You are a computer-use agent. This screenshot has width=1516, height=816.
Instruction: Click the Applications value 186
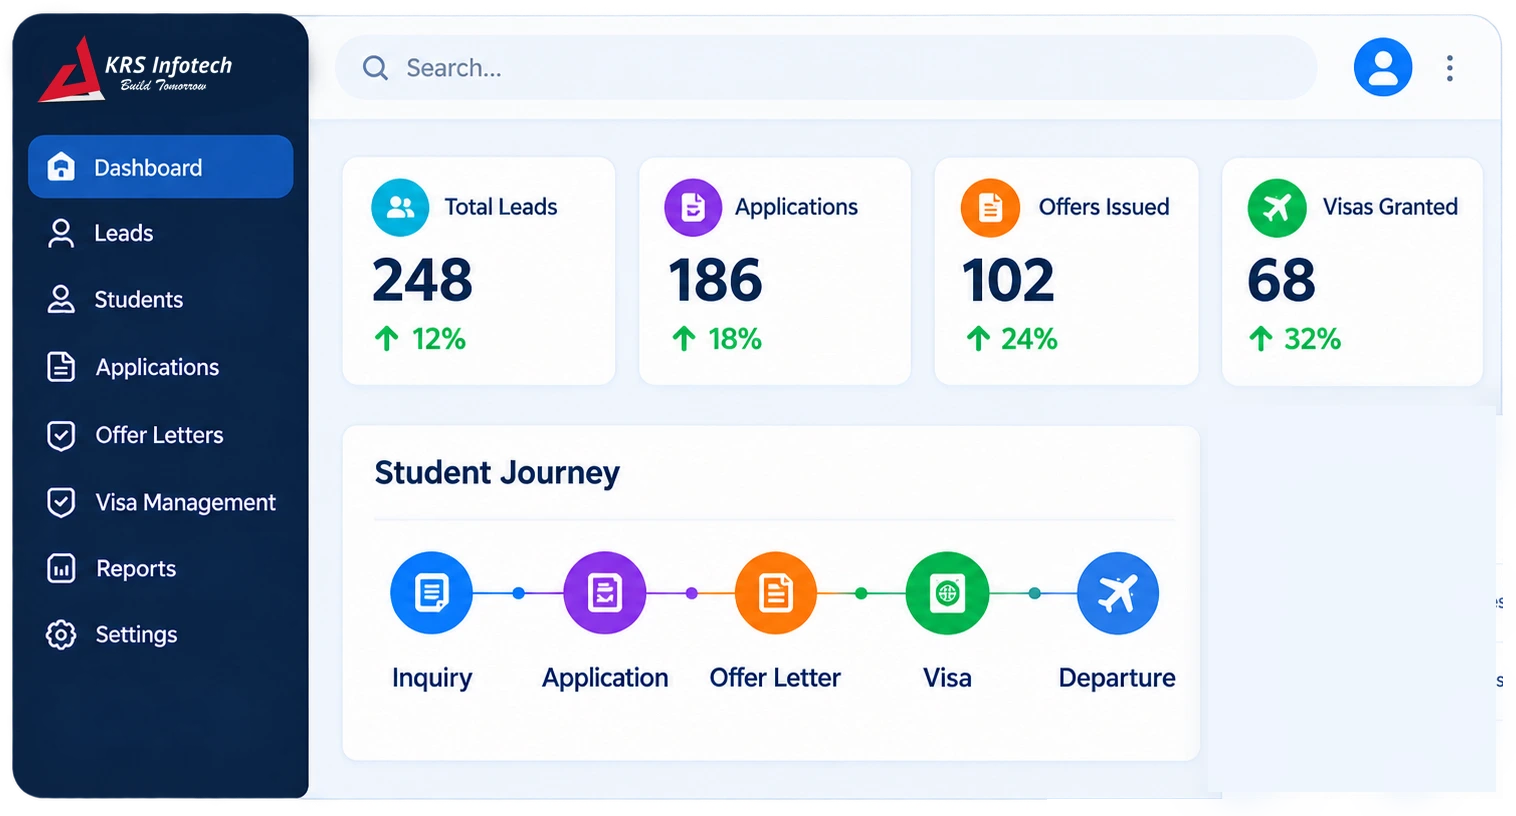715,280
